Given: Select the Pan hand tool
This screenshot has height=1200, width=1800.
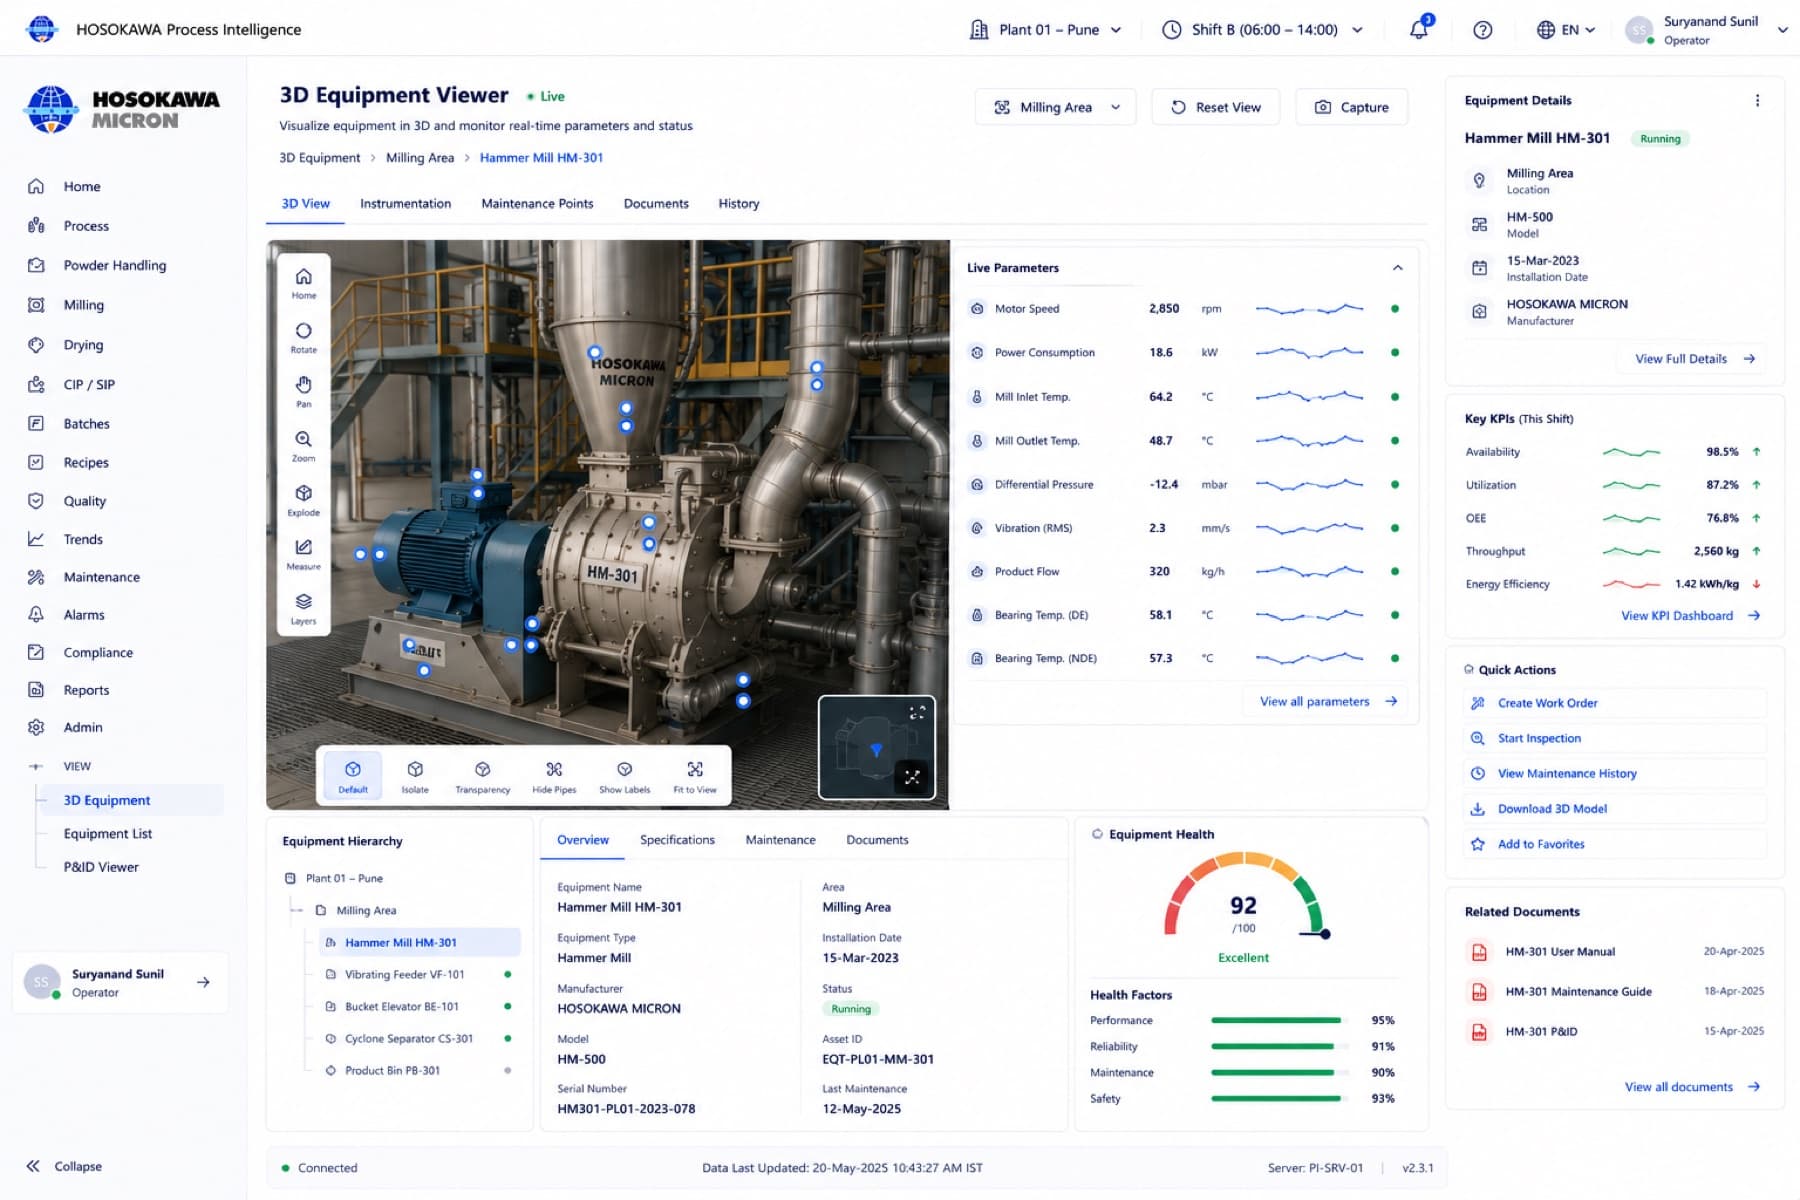Looking at the screenshot, I should click(x=303, y=391).
